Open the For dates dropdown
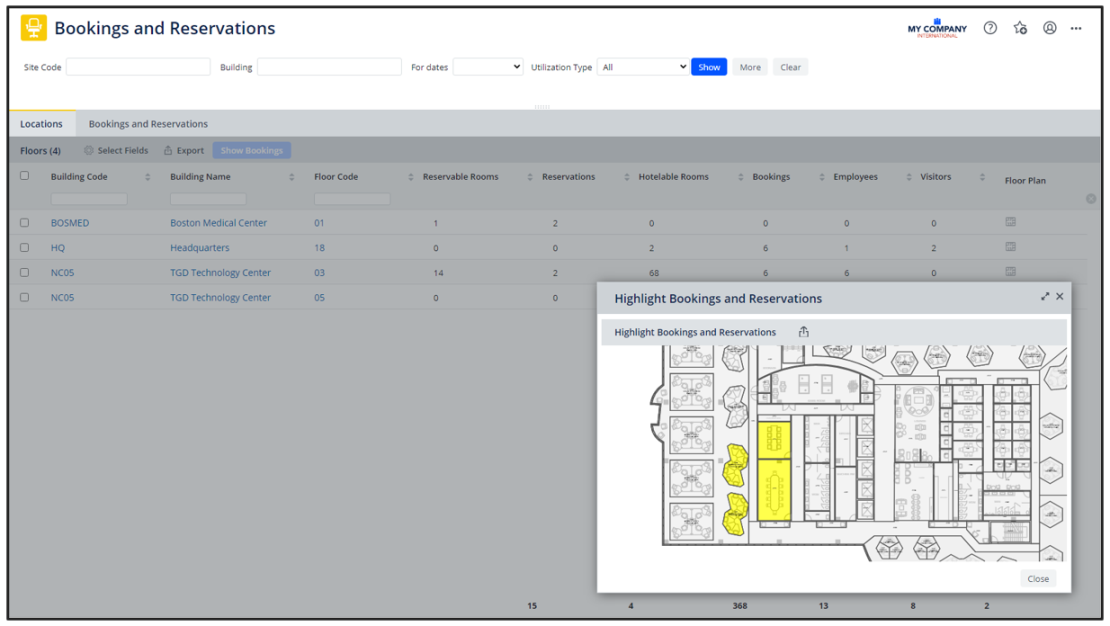This screenshot has height=626, width=1110. [488, 67]
